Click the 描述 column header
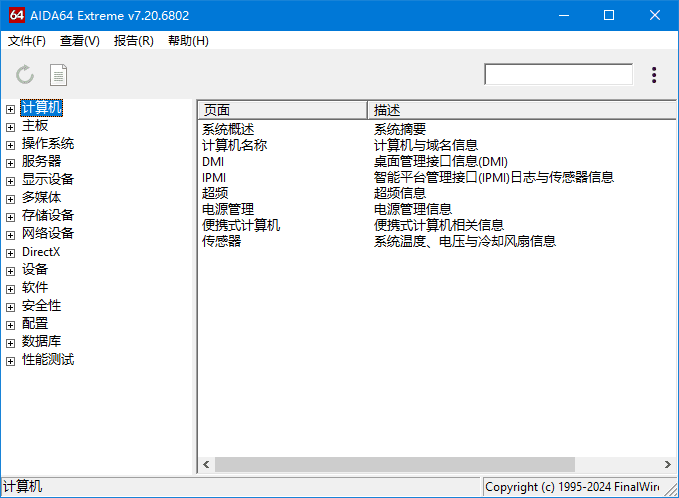Viewport: 679px width, 498px height. [520, 109]
